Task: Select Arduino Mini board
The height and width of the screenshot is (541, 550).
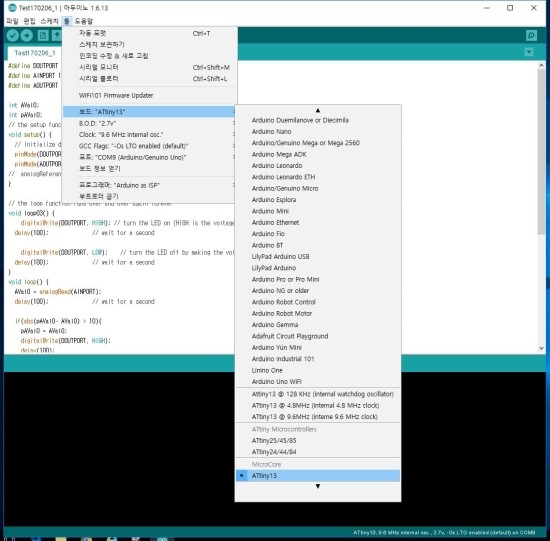Action: pos(318,211)
